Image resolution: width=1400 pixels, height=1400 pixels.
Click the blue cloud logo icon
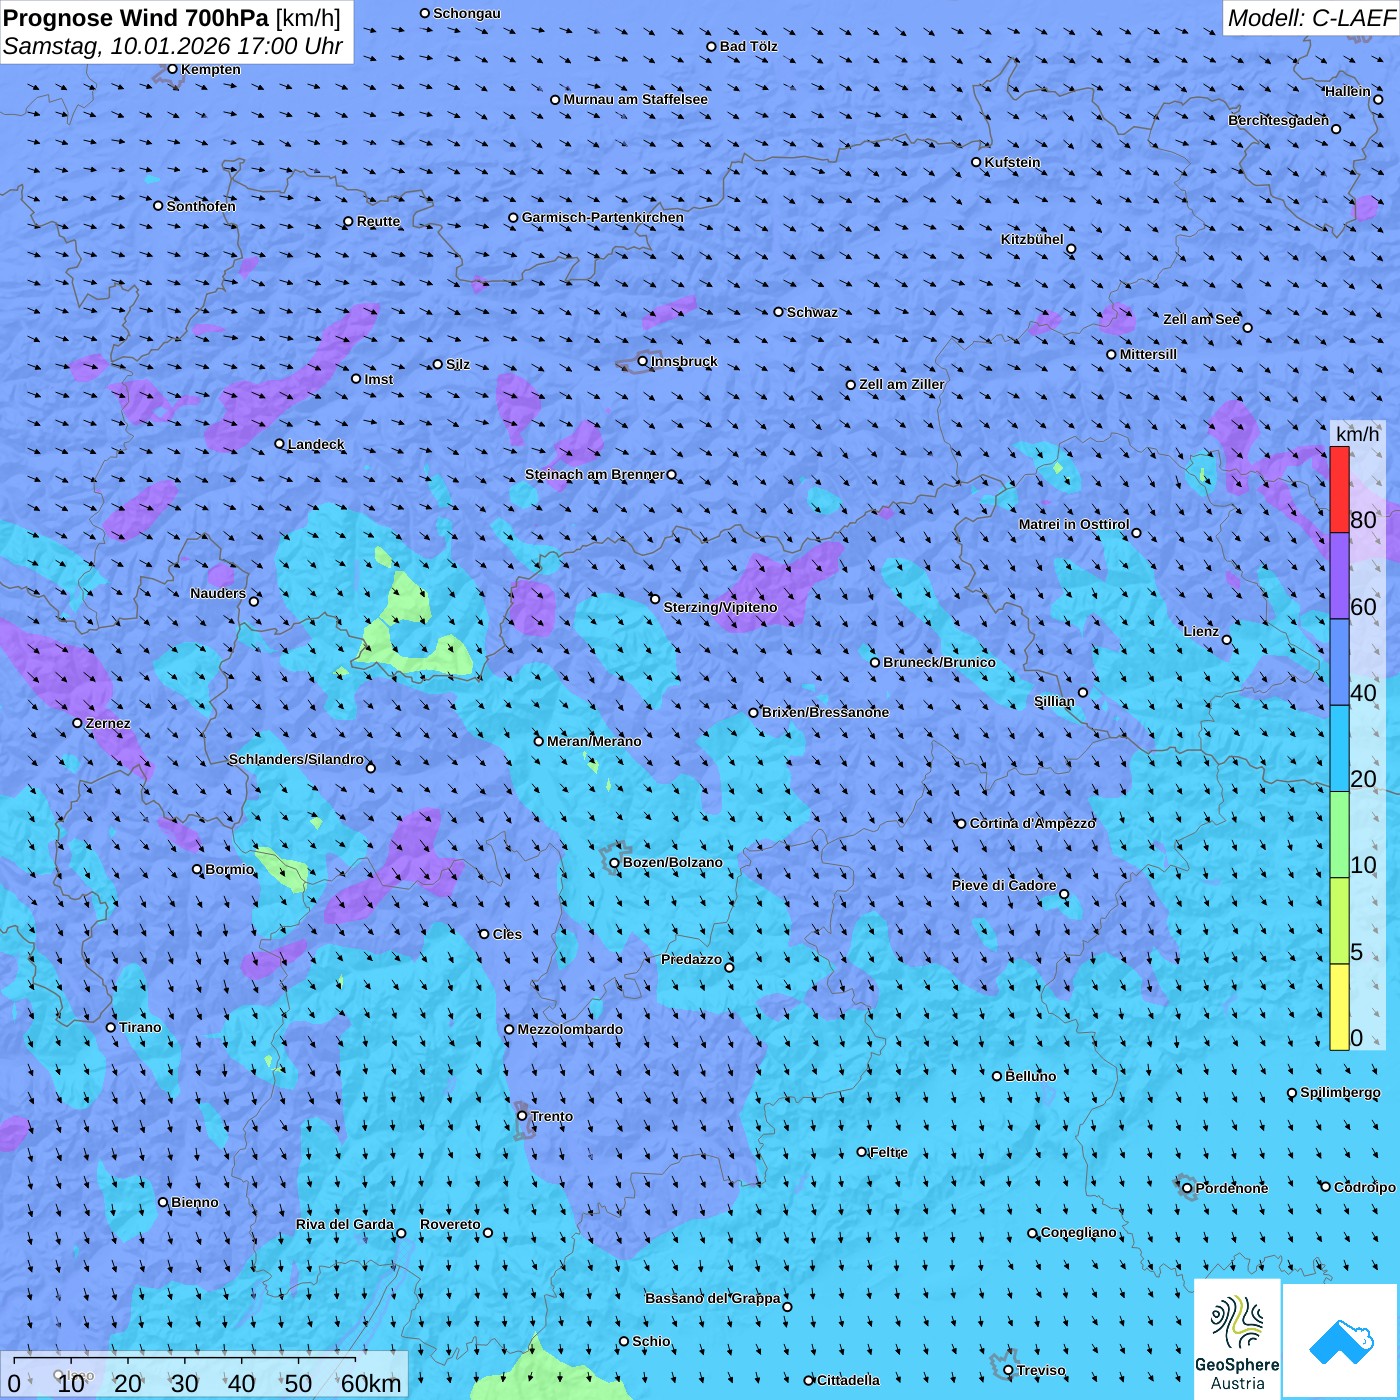(1341, 1342)
